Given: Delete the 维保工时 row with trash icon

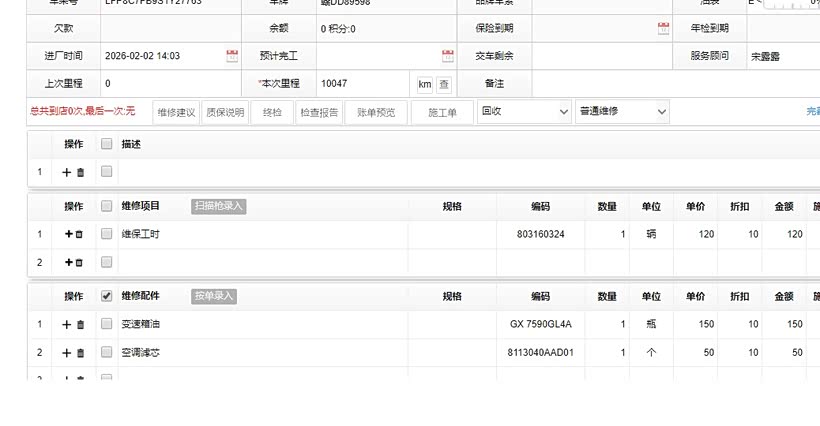Looking at the screenshot, I should (x=80, y=234).
